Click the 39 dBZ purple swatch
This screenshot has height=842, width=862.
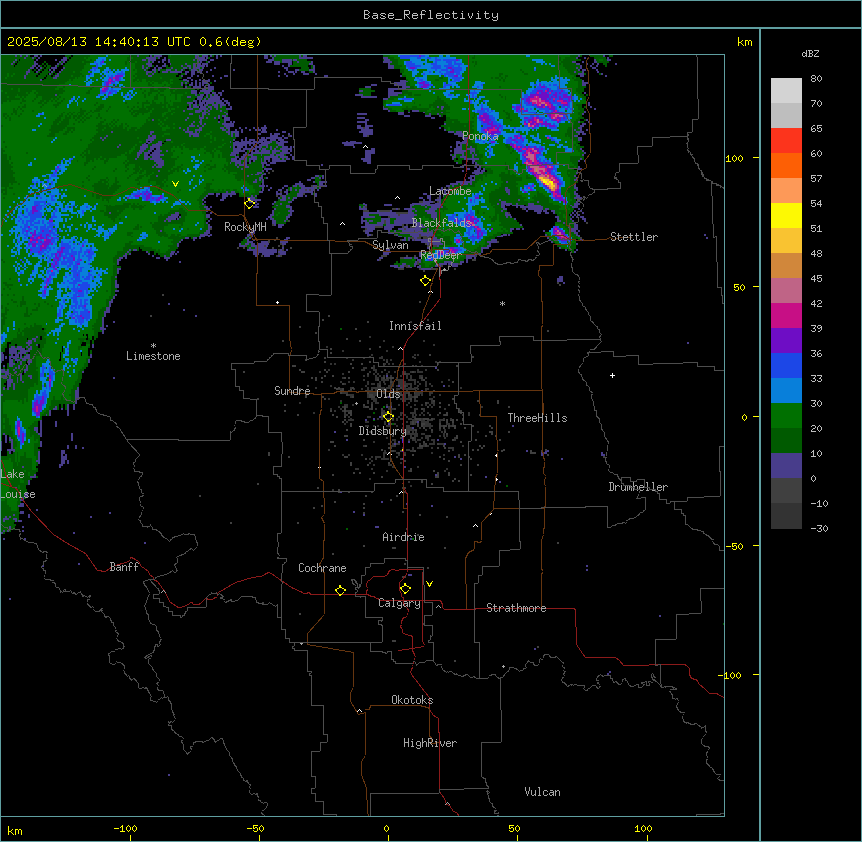786,341
